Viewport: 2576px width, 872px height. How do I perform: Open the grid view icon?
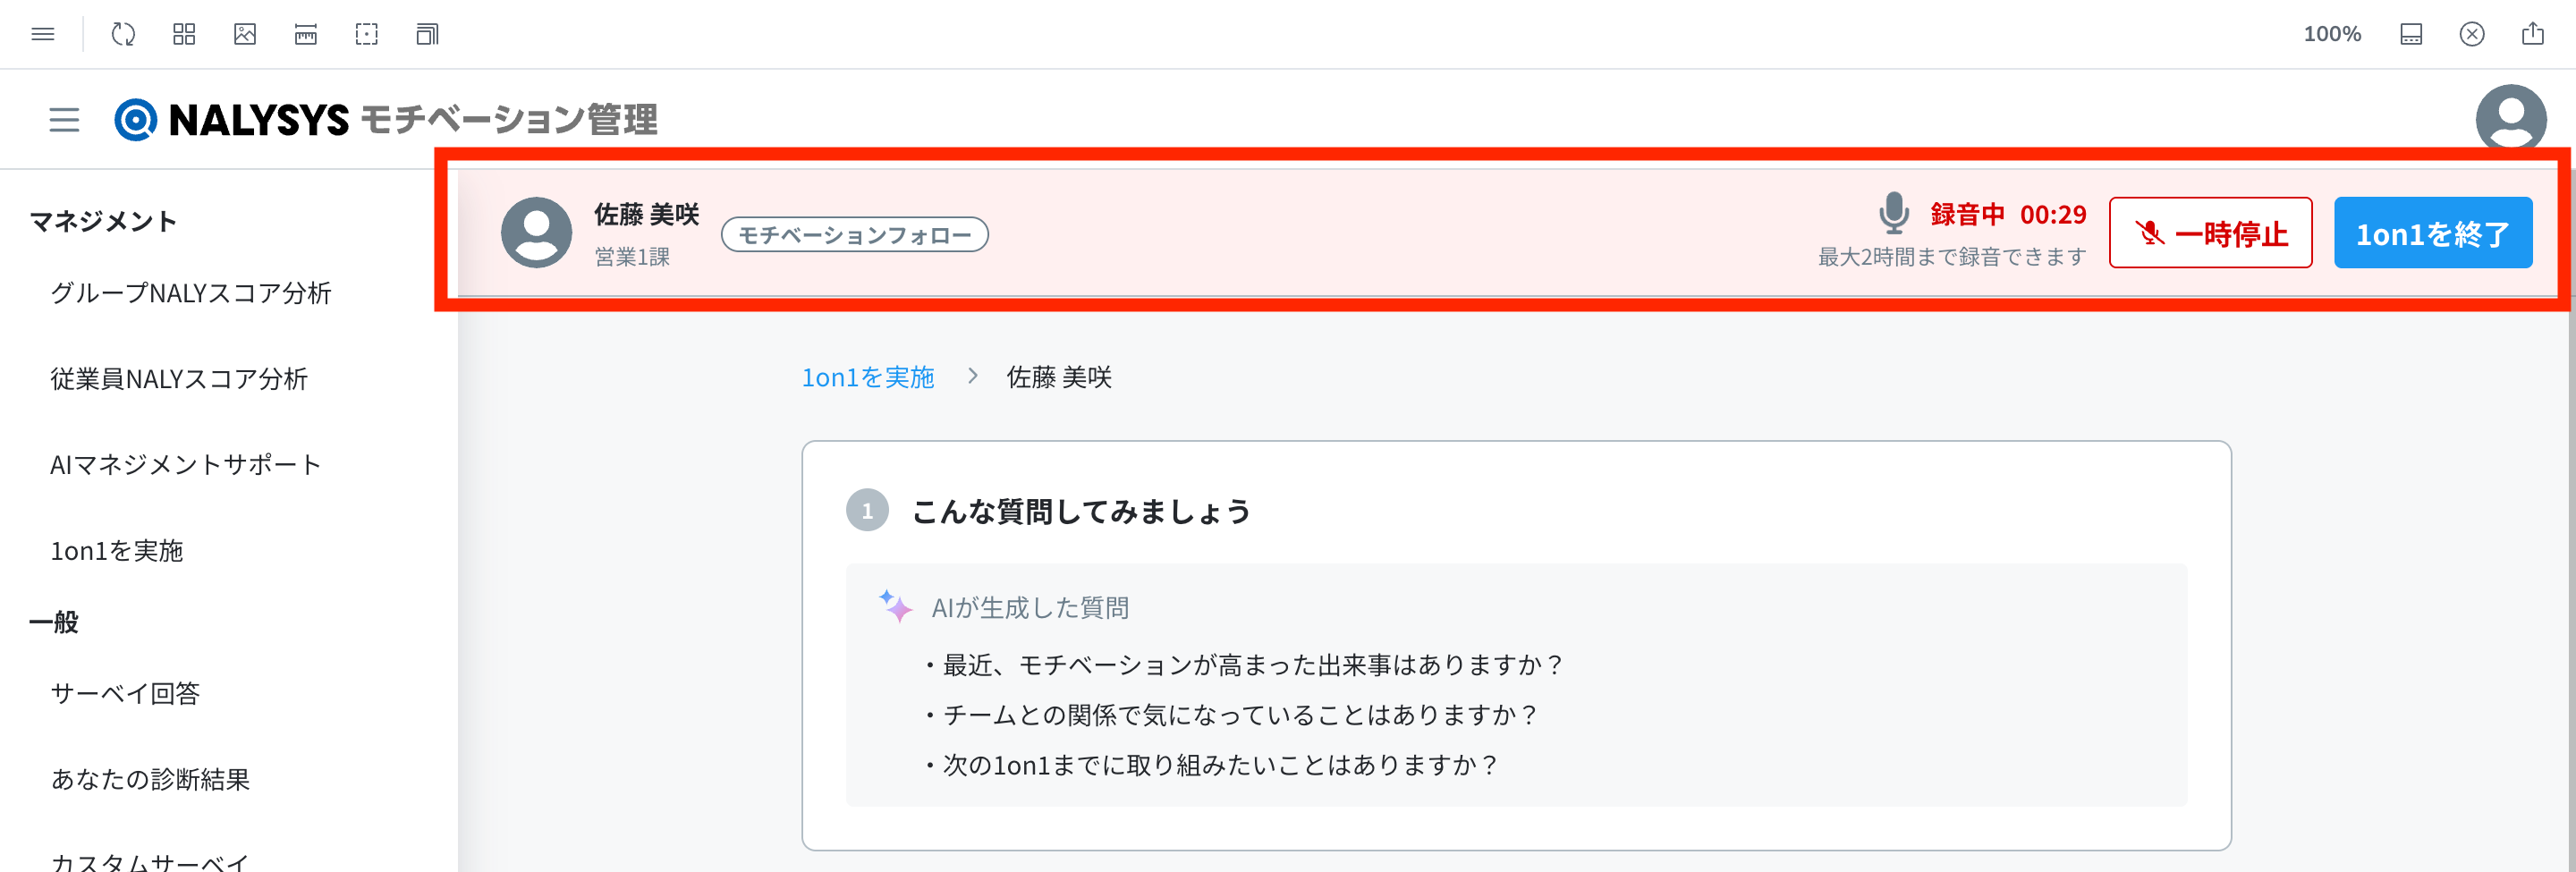pyautogui.click(x=184, y=34)
